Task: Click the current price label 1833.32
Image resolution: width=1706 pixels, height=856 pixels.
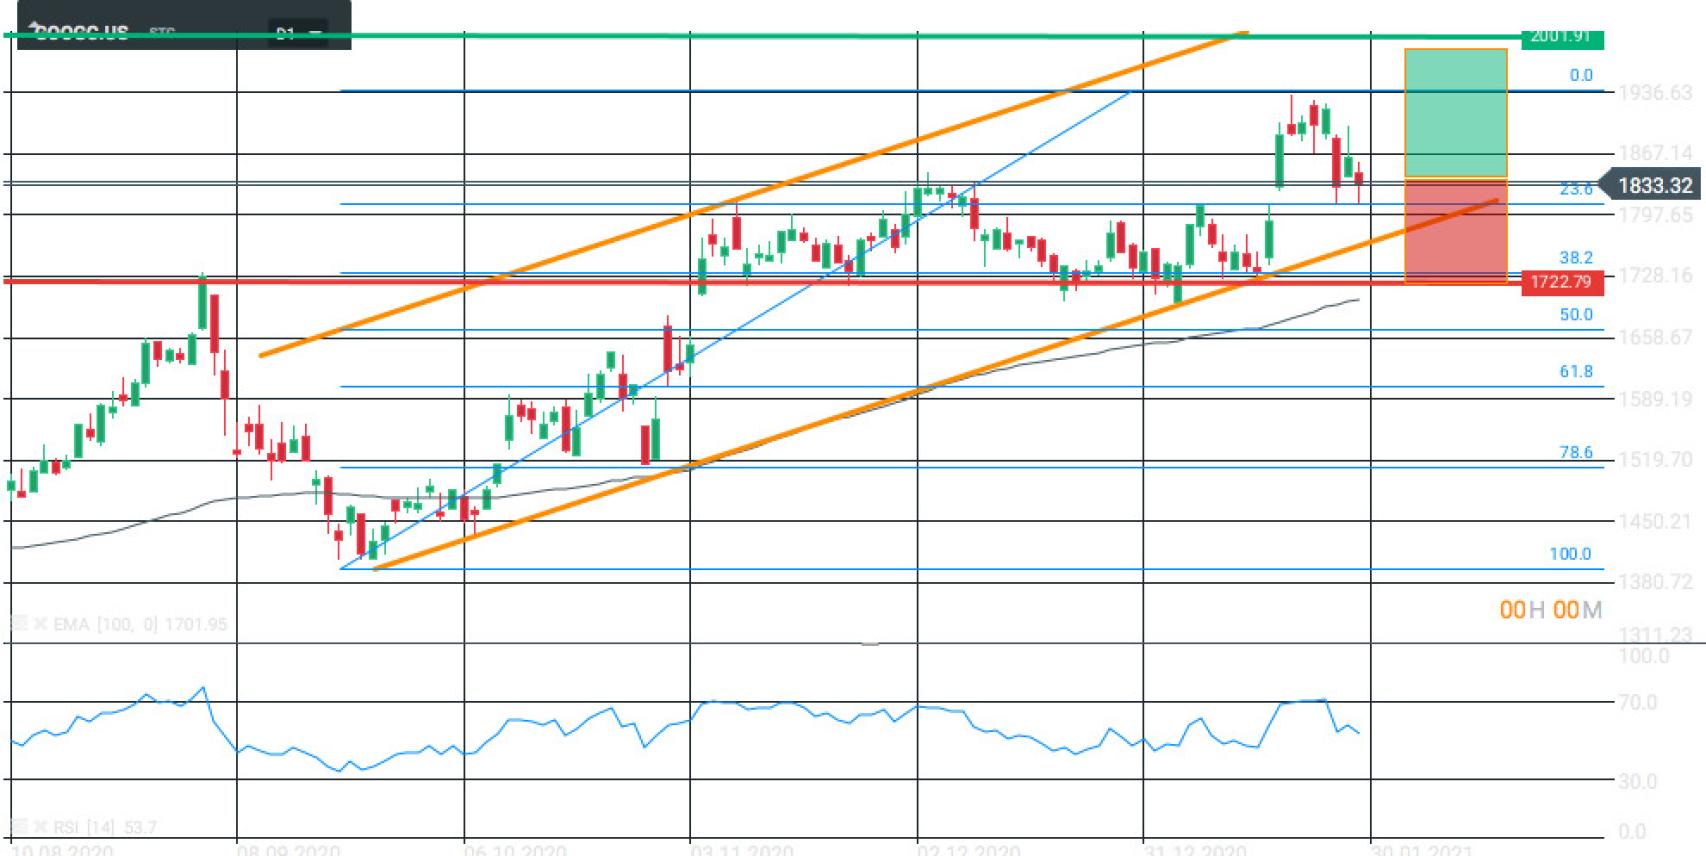Action: pyautogui.click(x=1653, y=185)
